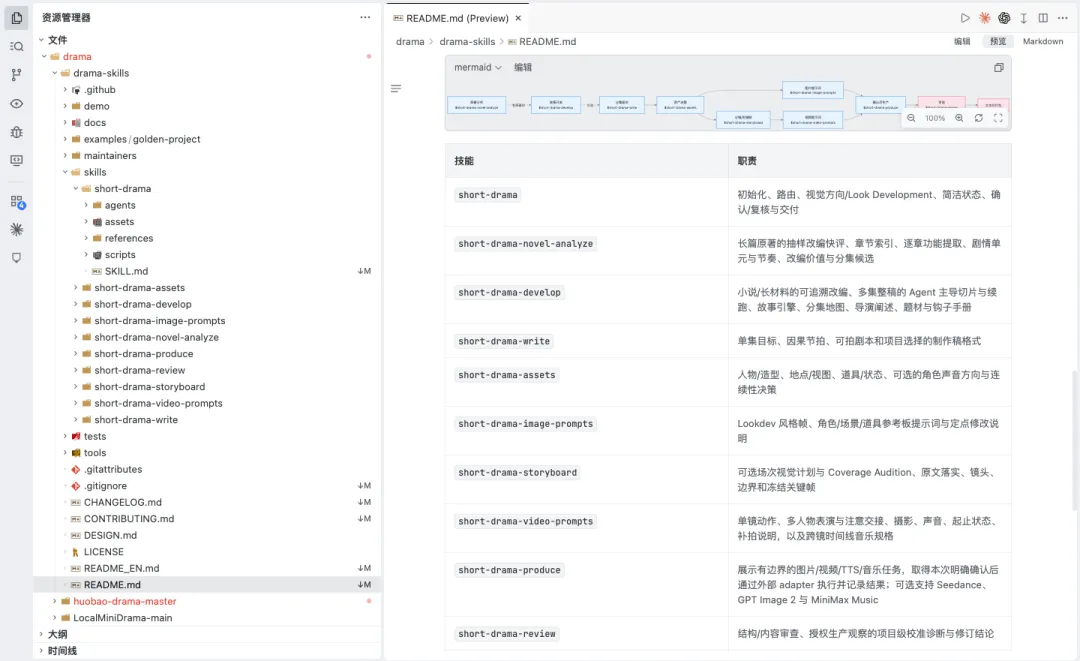Click drama-skills in the breadcrumb
Image resolution: width=1080 pixels, height=661 pixels.
[x=467, y=41]
